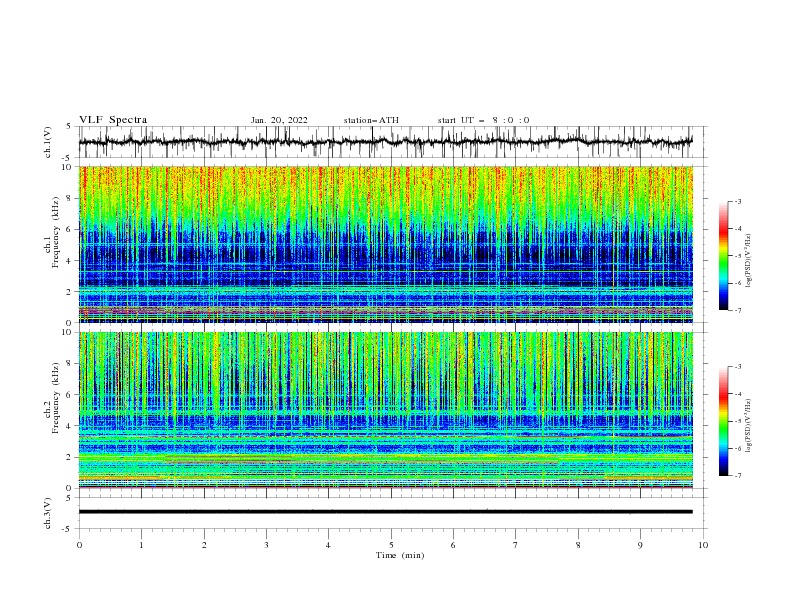Click the "ch.3(V)" axis label

(x=48, y=513)
